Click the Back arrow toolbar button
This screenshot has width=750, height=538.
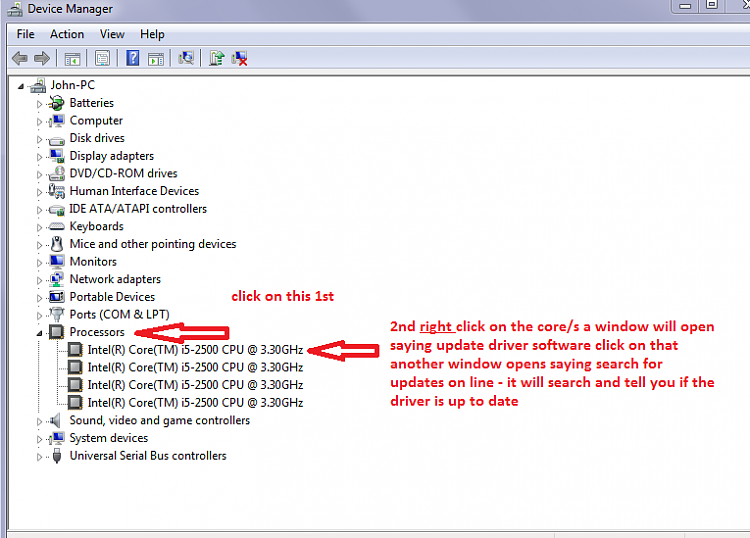click(x=20, y=58)
